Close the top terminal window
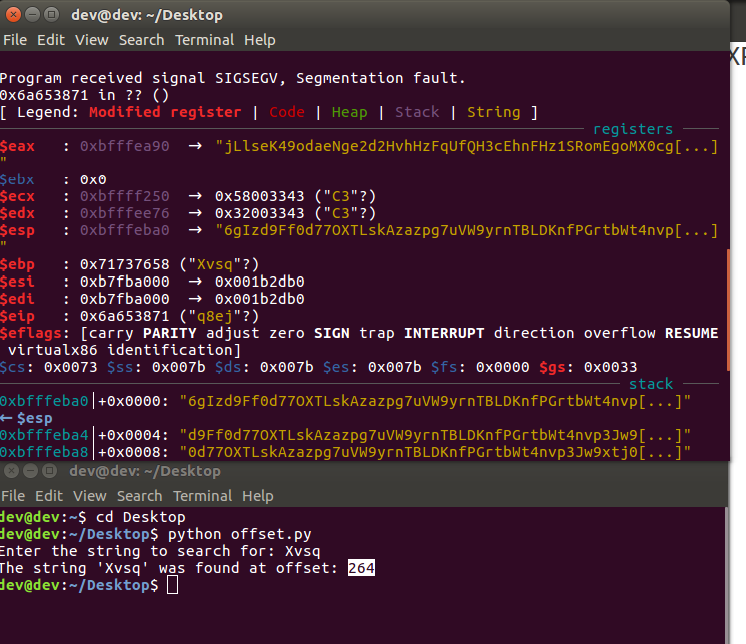 coord(13,15)
